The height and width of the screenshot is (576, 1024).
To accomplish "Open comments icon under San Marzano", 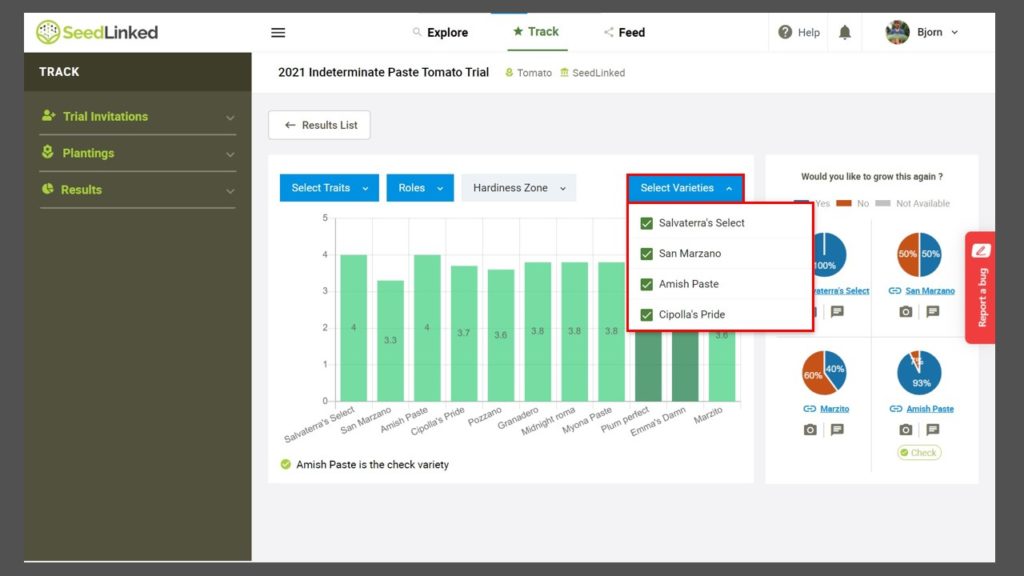I will click(x=933, y=312).
